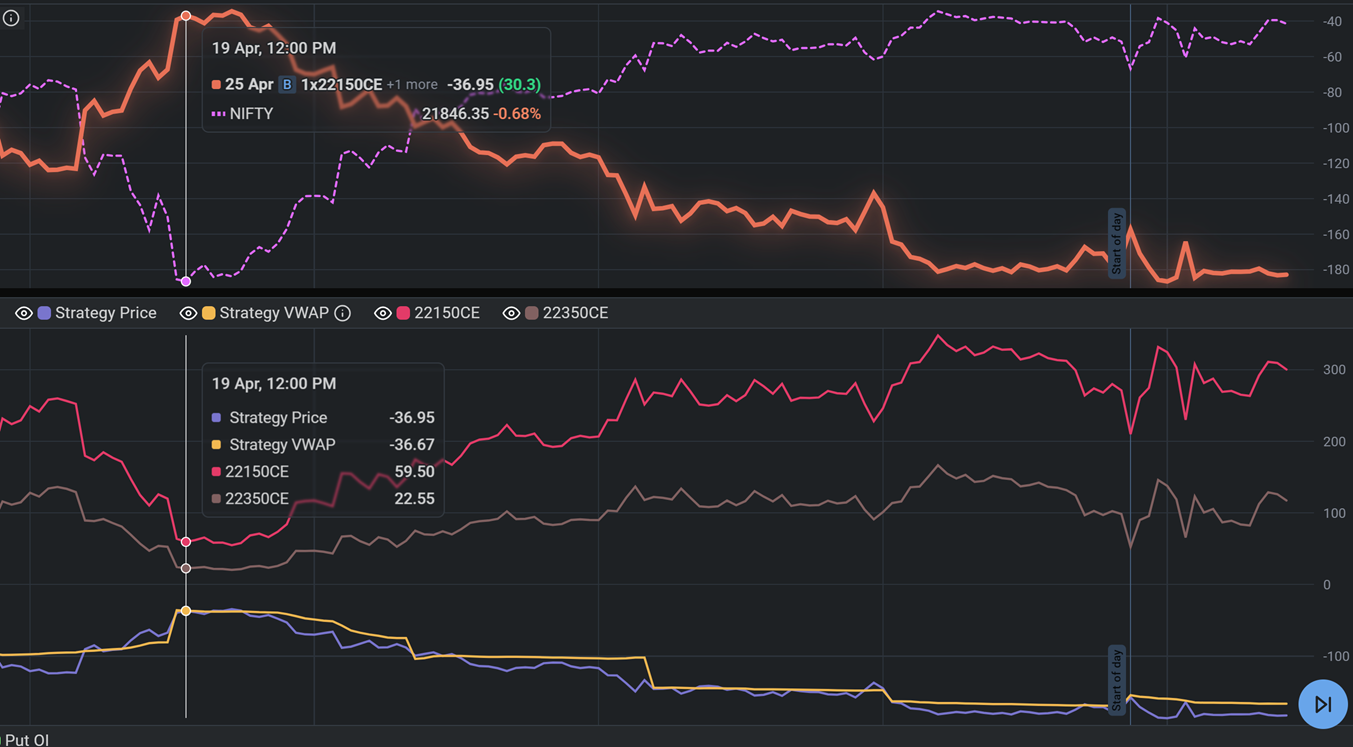Select the Strategy Price legend label
The height and width of the screenshot is (747, 1353).
coord(105,313)
